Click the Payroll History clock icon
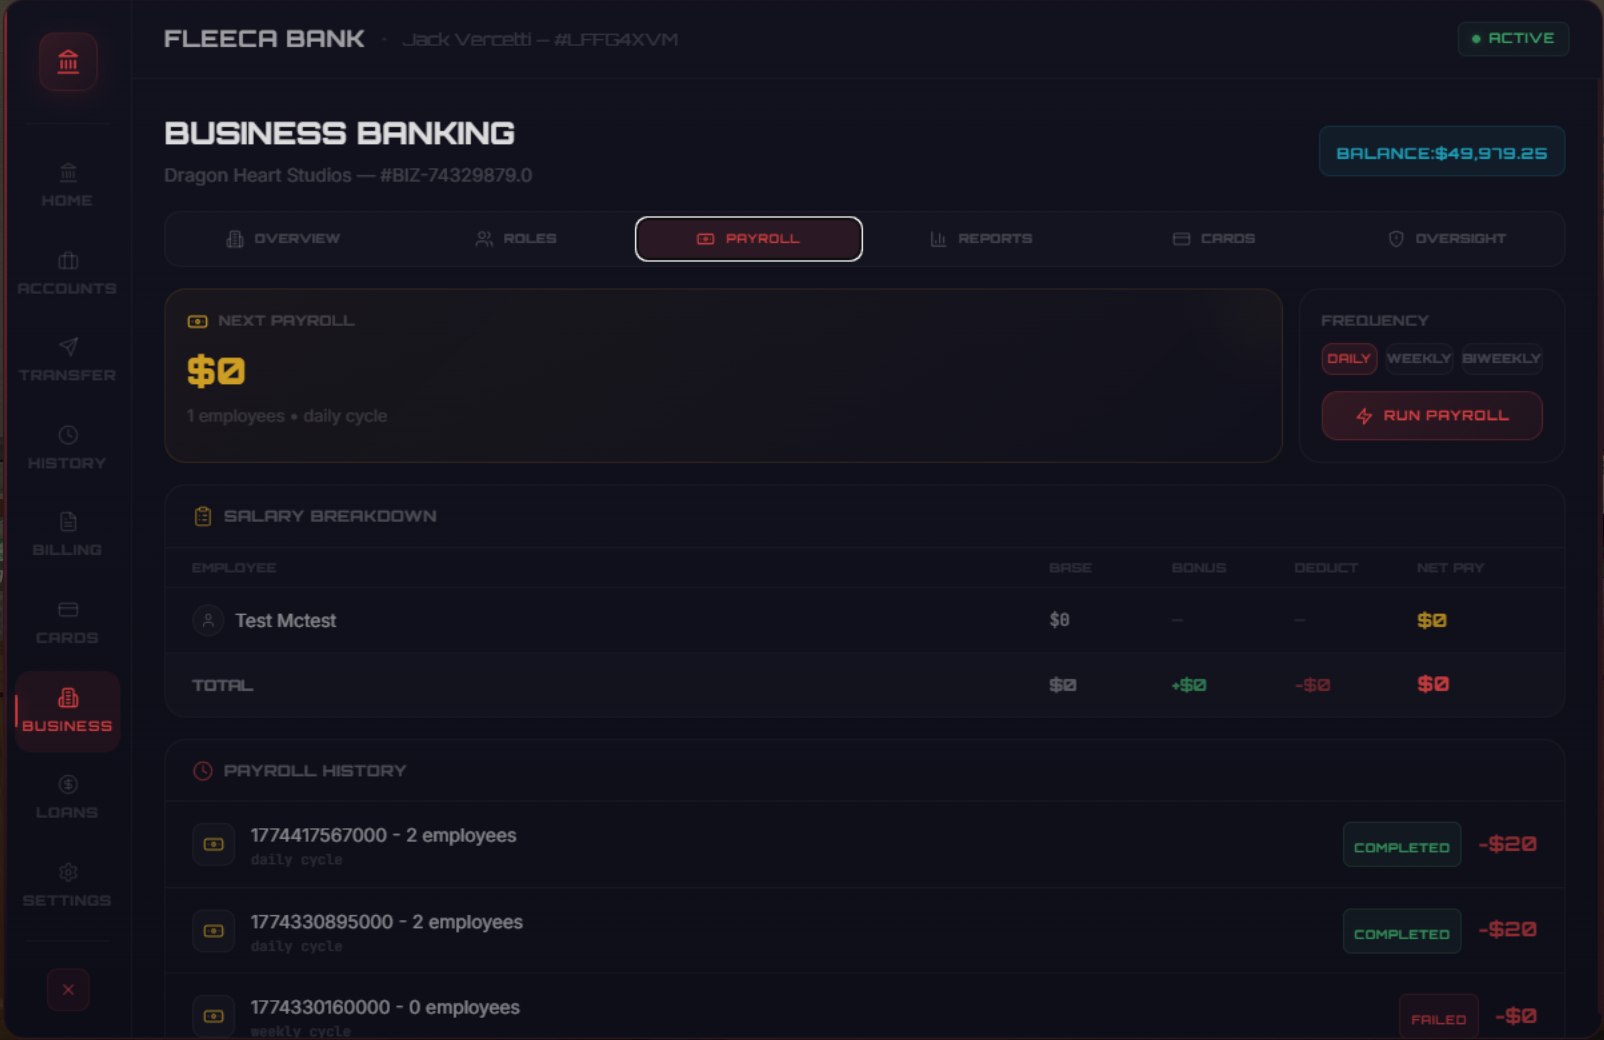The width and height of the screenshot is (1604, 1040). click(203, 771)
